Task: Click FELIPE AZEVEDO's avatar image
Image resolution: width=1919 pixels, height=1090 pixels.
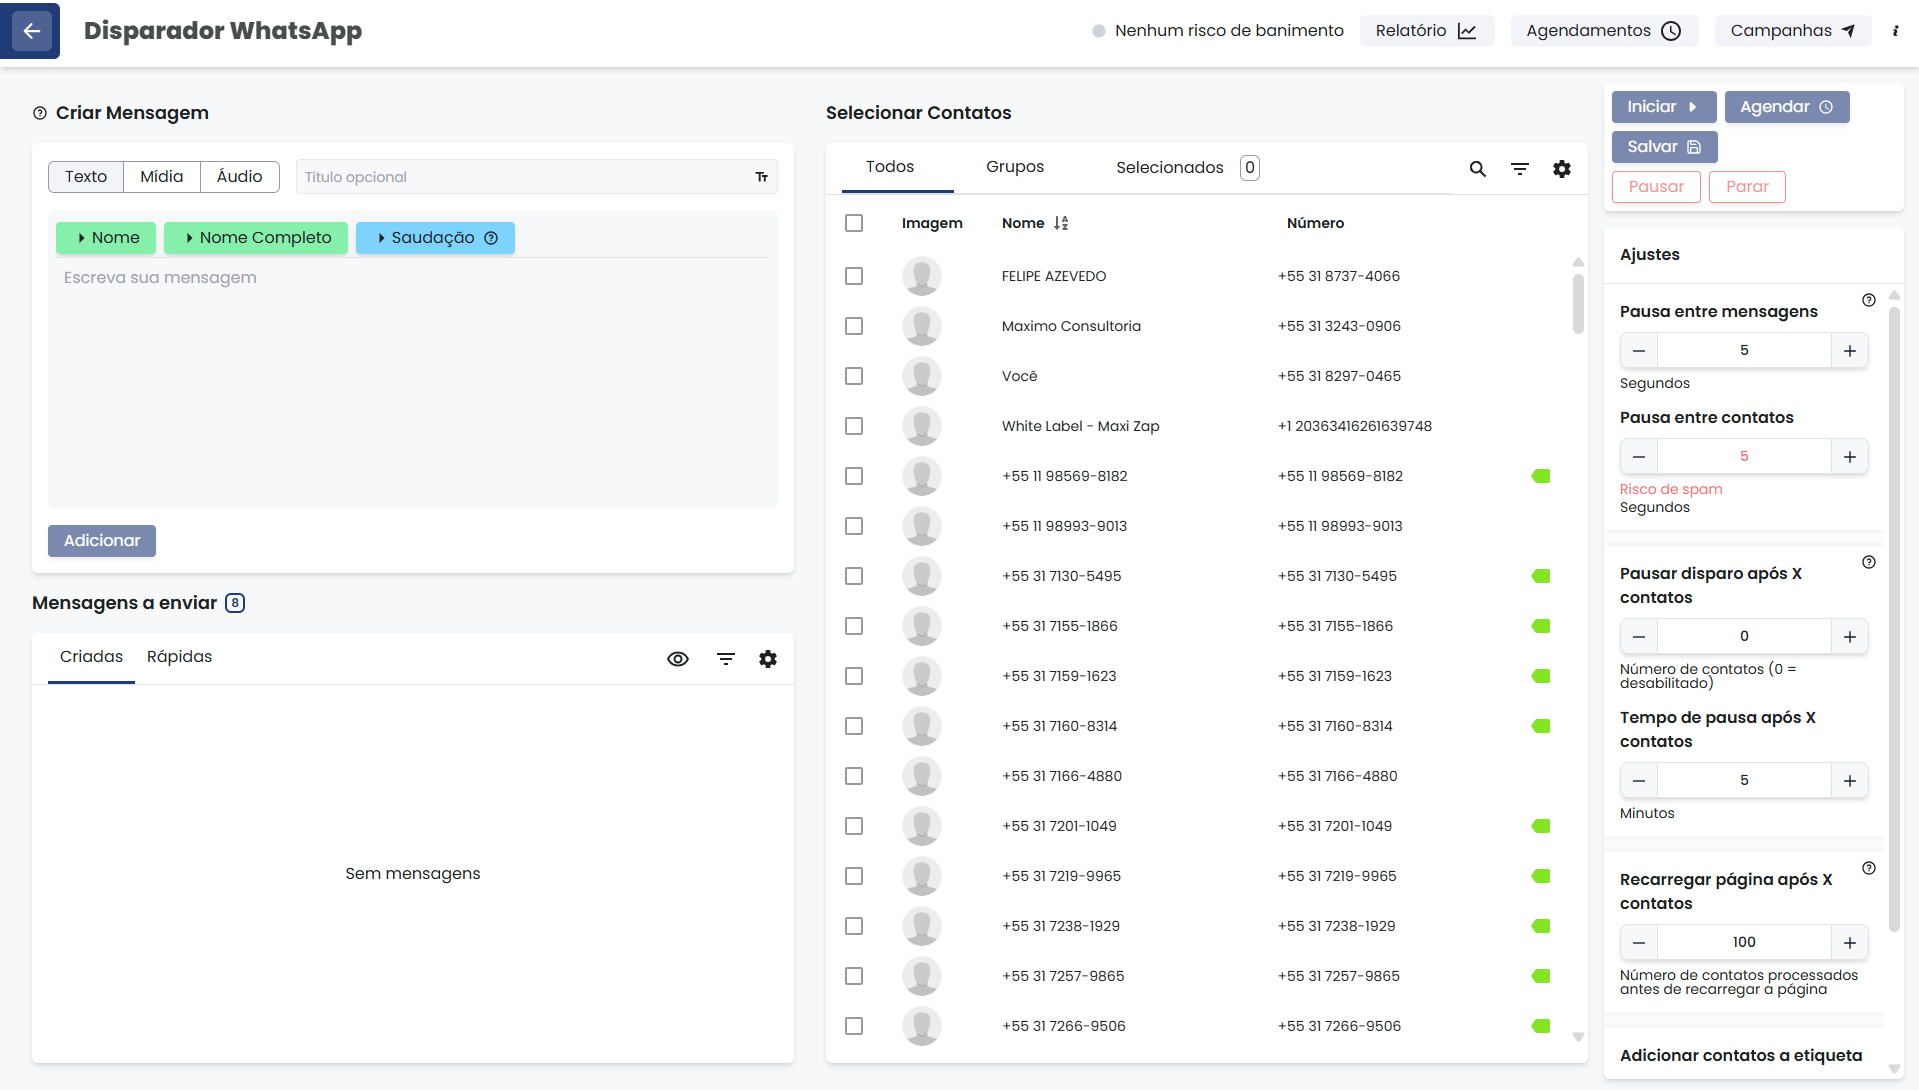Action: [922, 276]
